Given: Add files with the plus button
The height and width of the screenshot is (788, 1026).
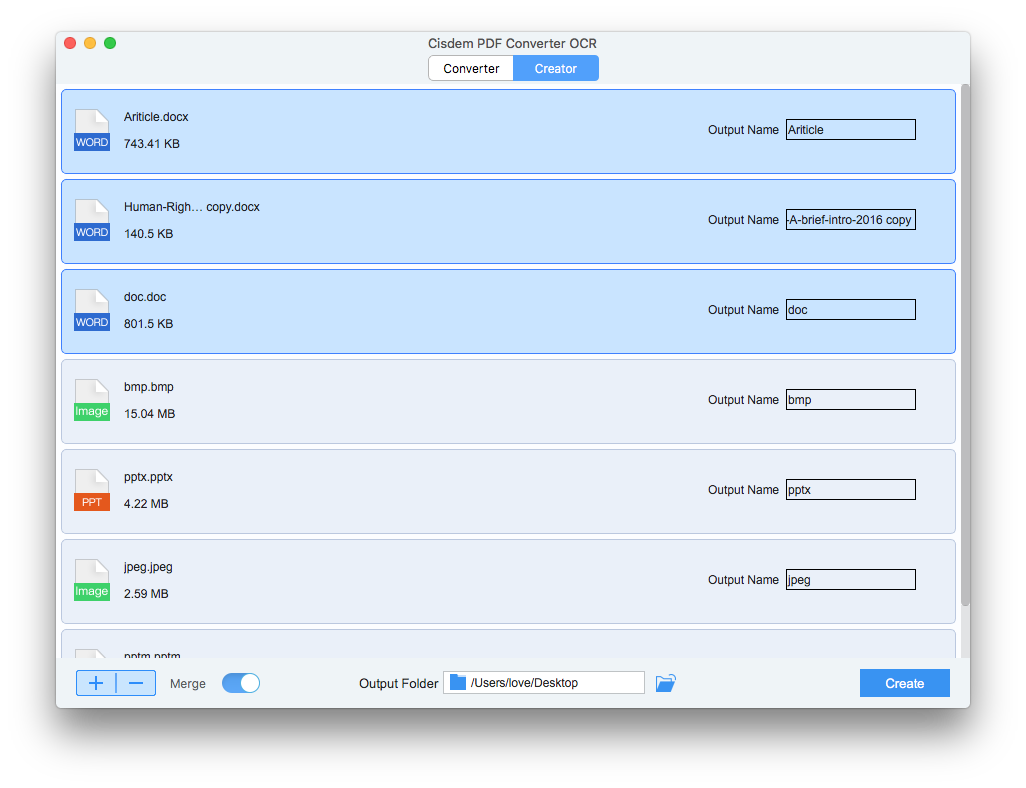Looking at the screenshot, I should [96, 683].
